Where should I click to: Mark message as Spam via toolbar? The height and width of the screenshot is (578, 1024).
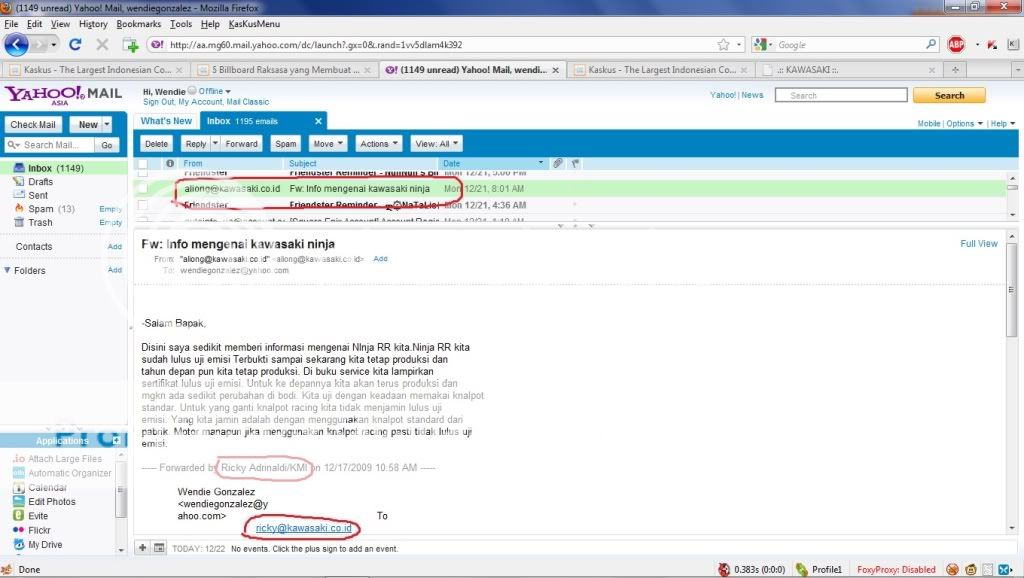click(x=285, y=144)
